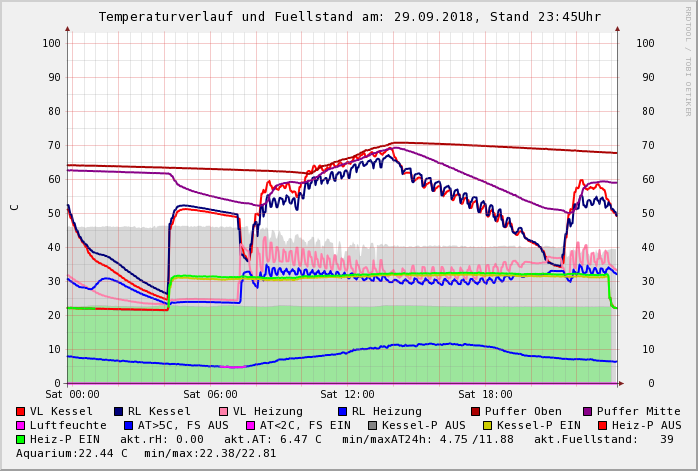Select the Sat 06:00 time axis label
Viewport: 698px width, 471px height.
pos(210,395)
